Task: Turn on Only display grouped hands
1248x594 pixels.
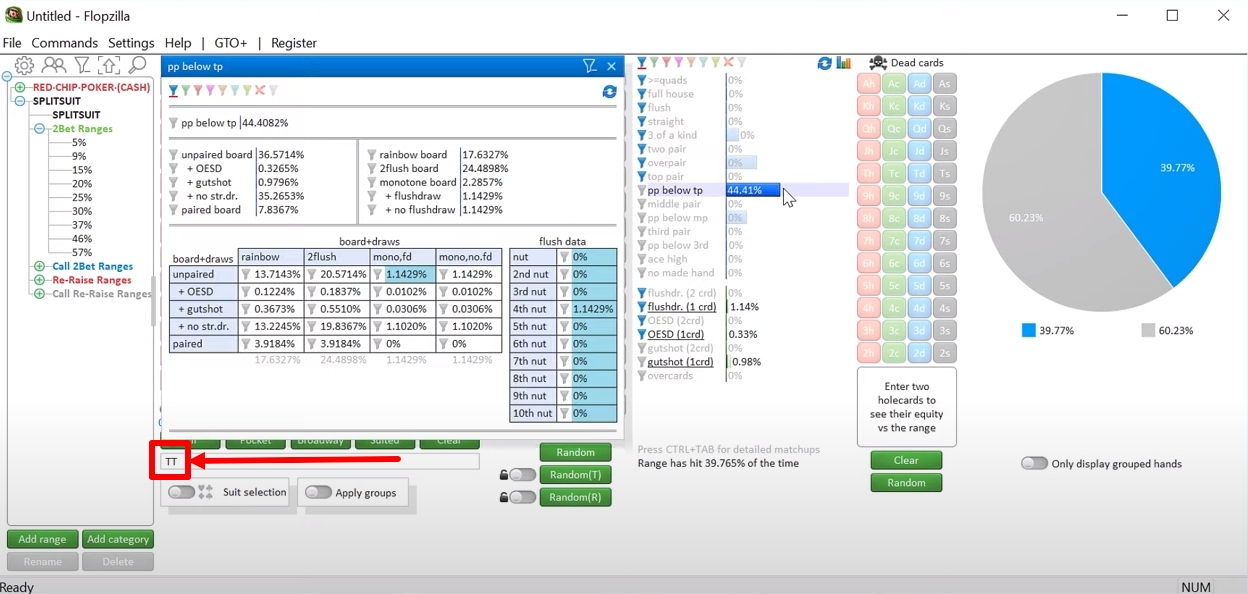Action: [1034, 463]
